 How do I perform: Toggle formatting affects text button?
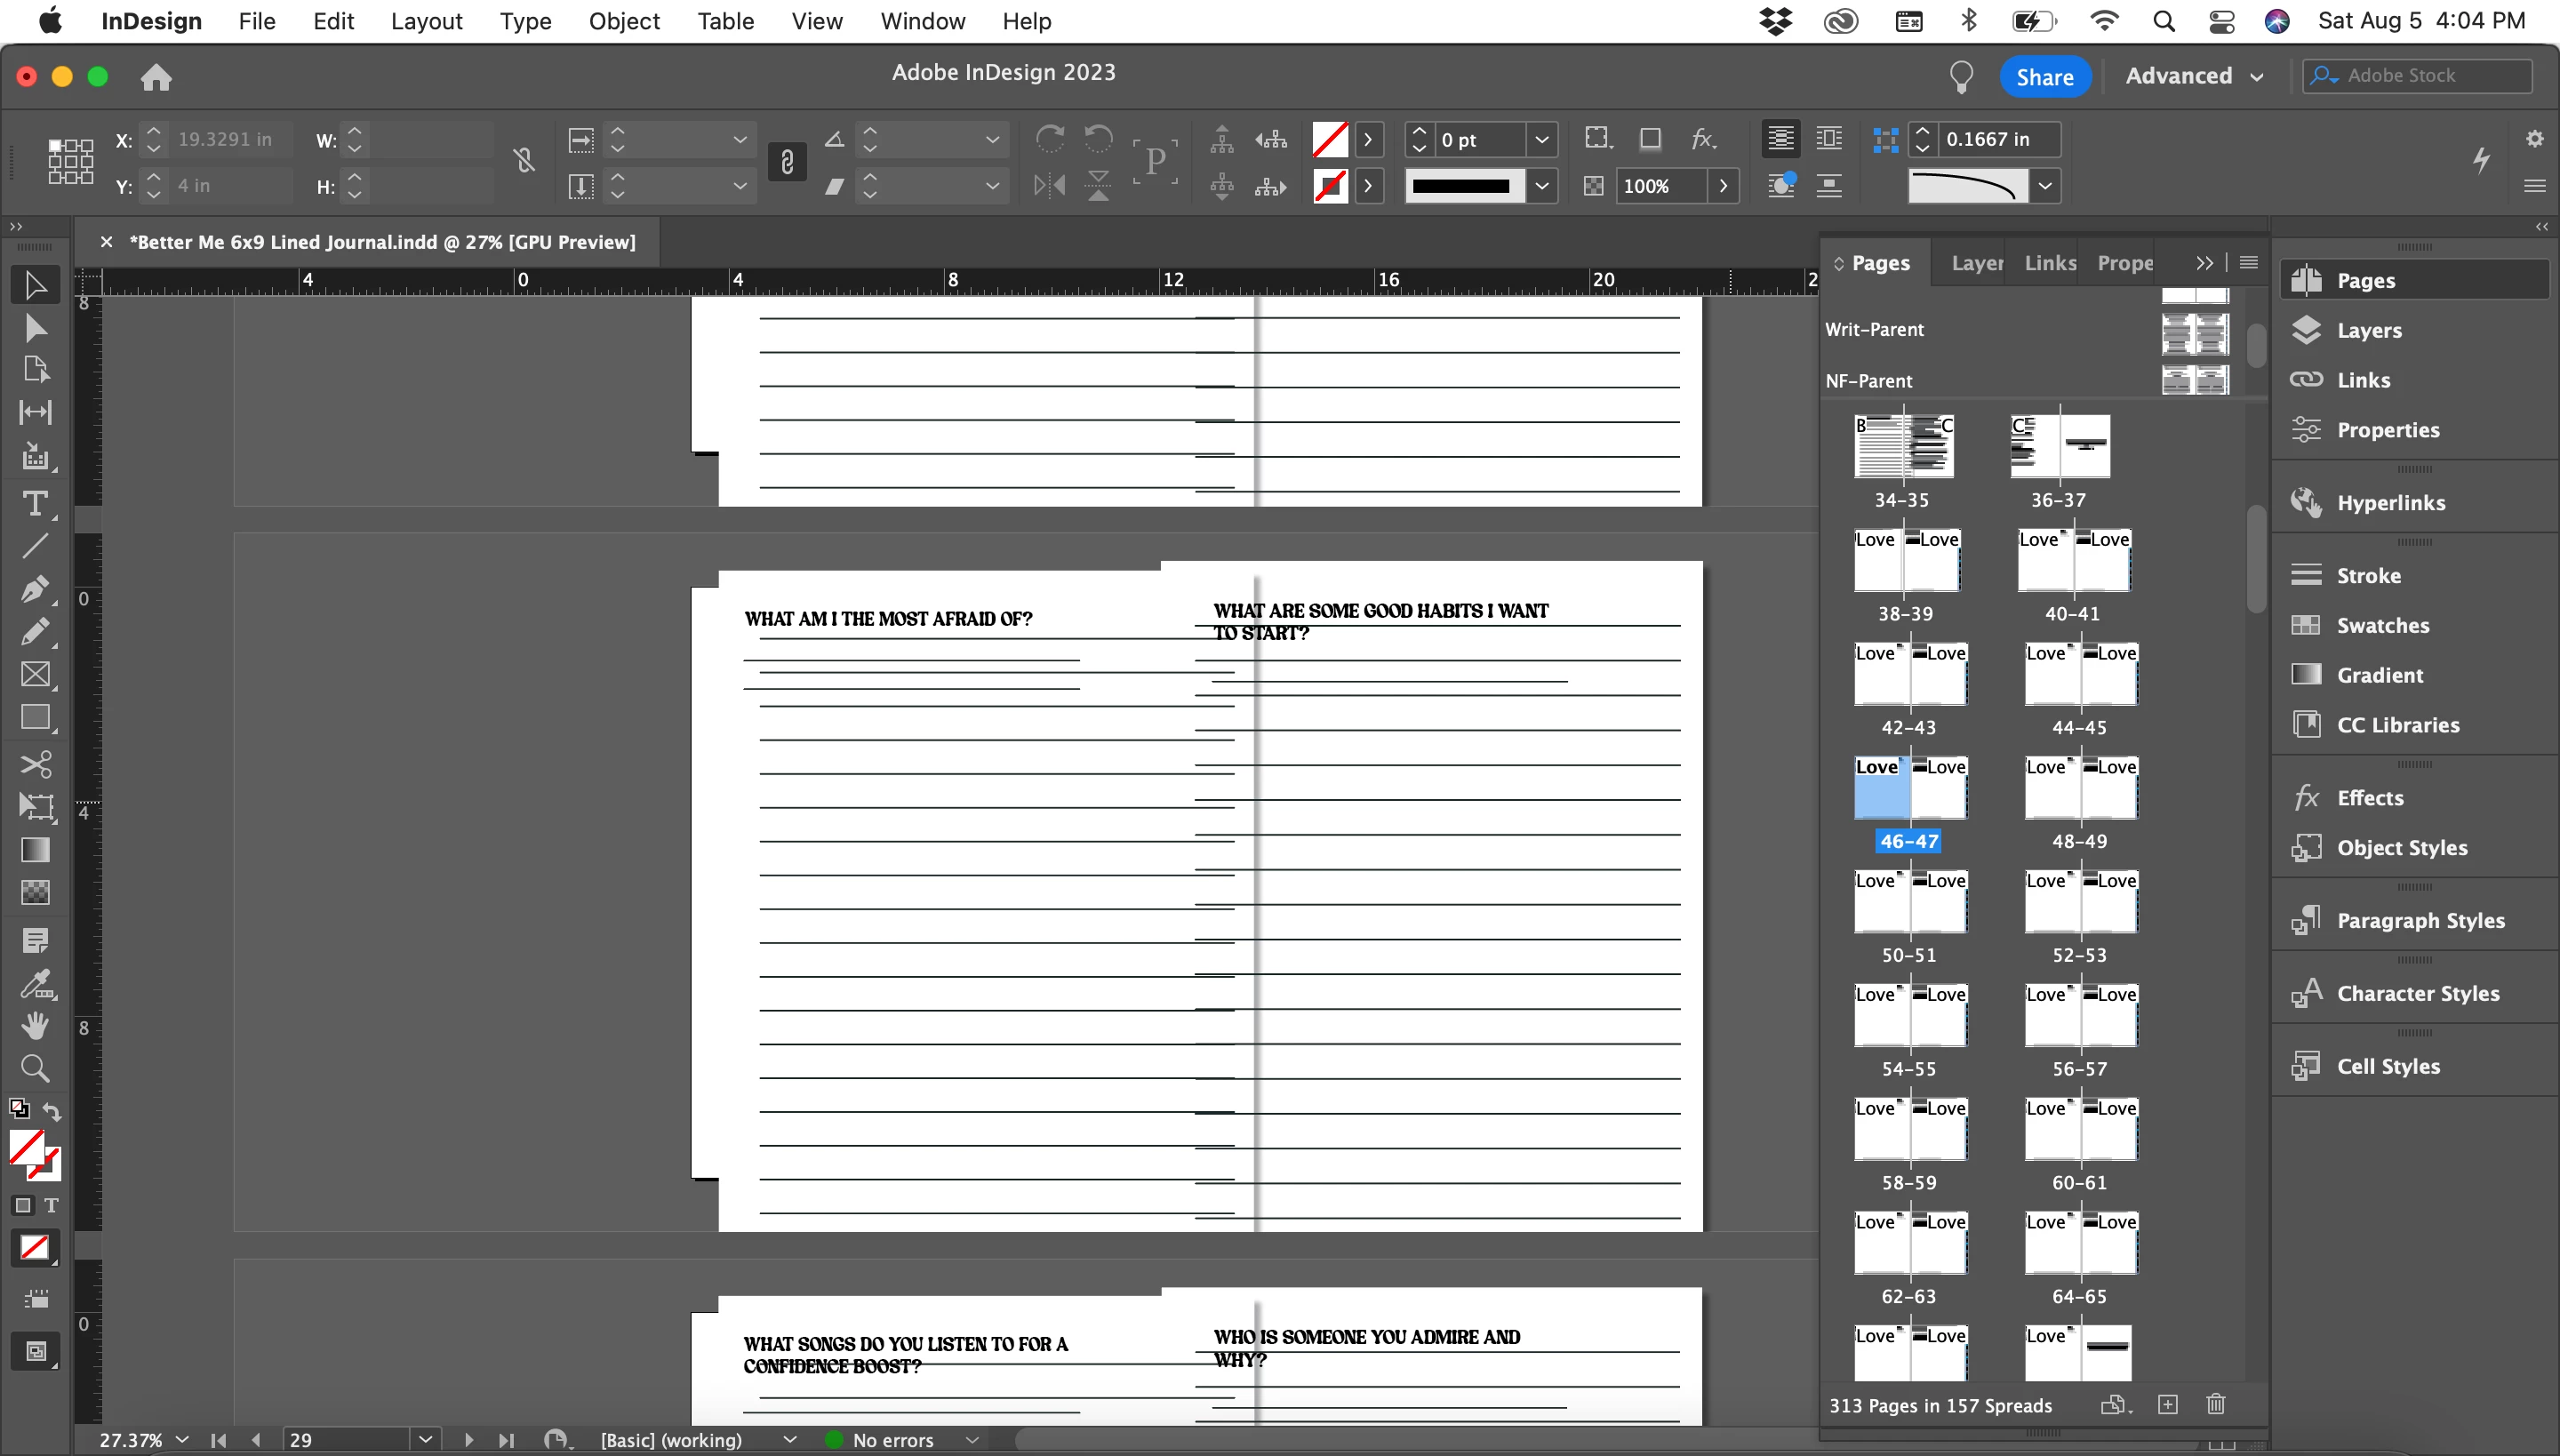point(51,1205)
